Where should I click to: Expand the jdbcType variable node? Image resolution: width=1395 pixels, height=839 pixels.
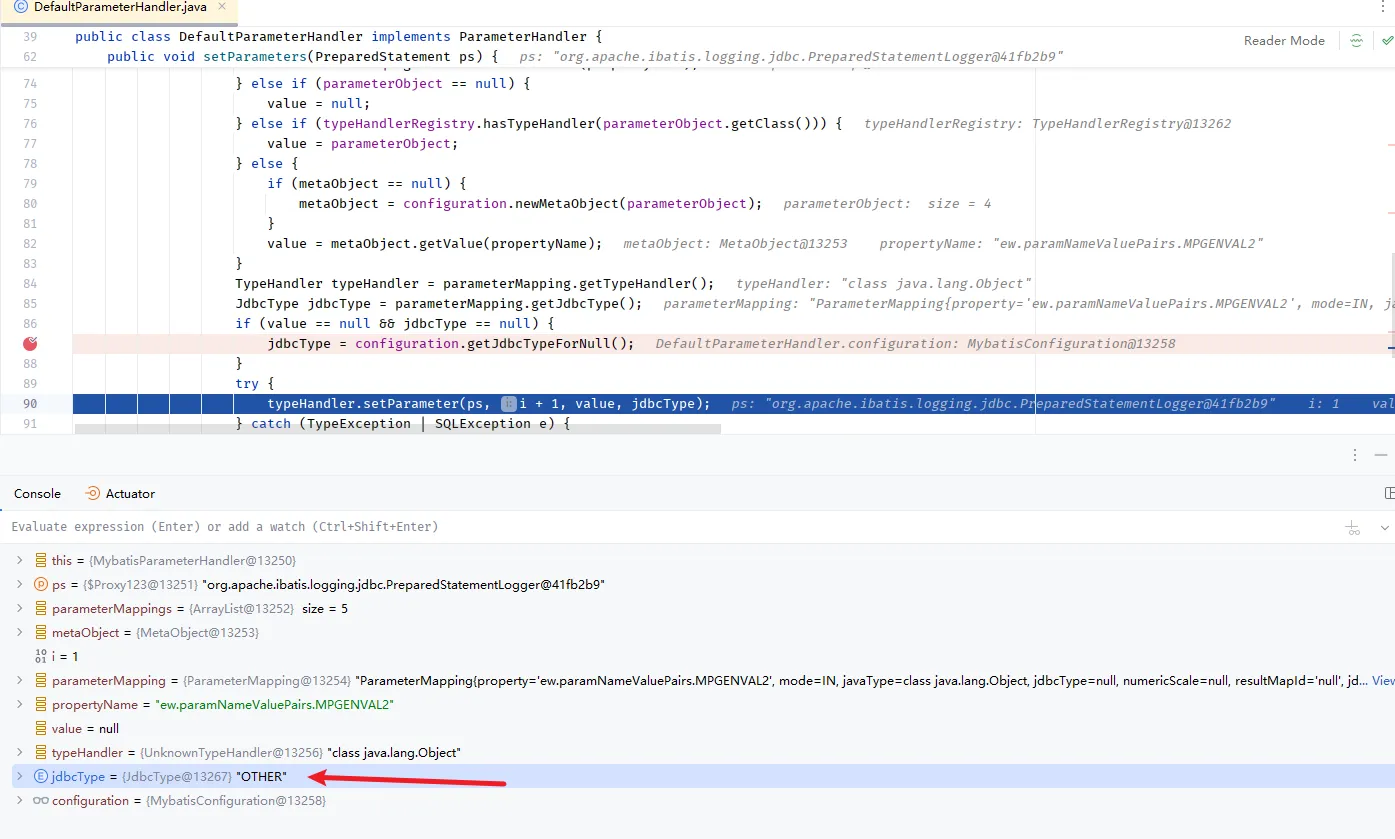pyautogui.click(x=19, y=777)
